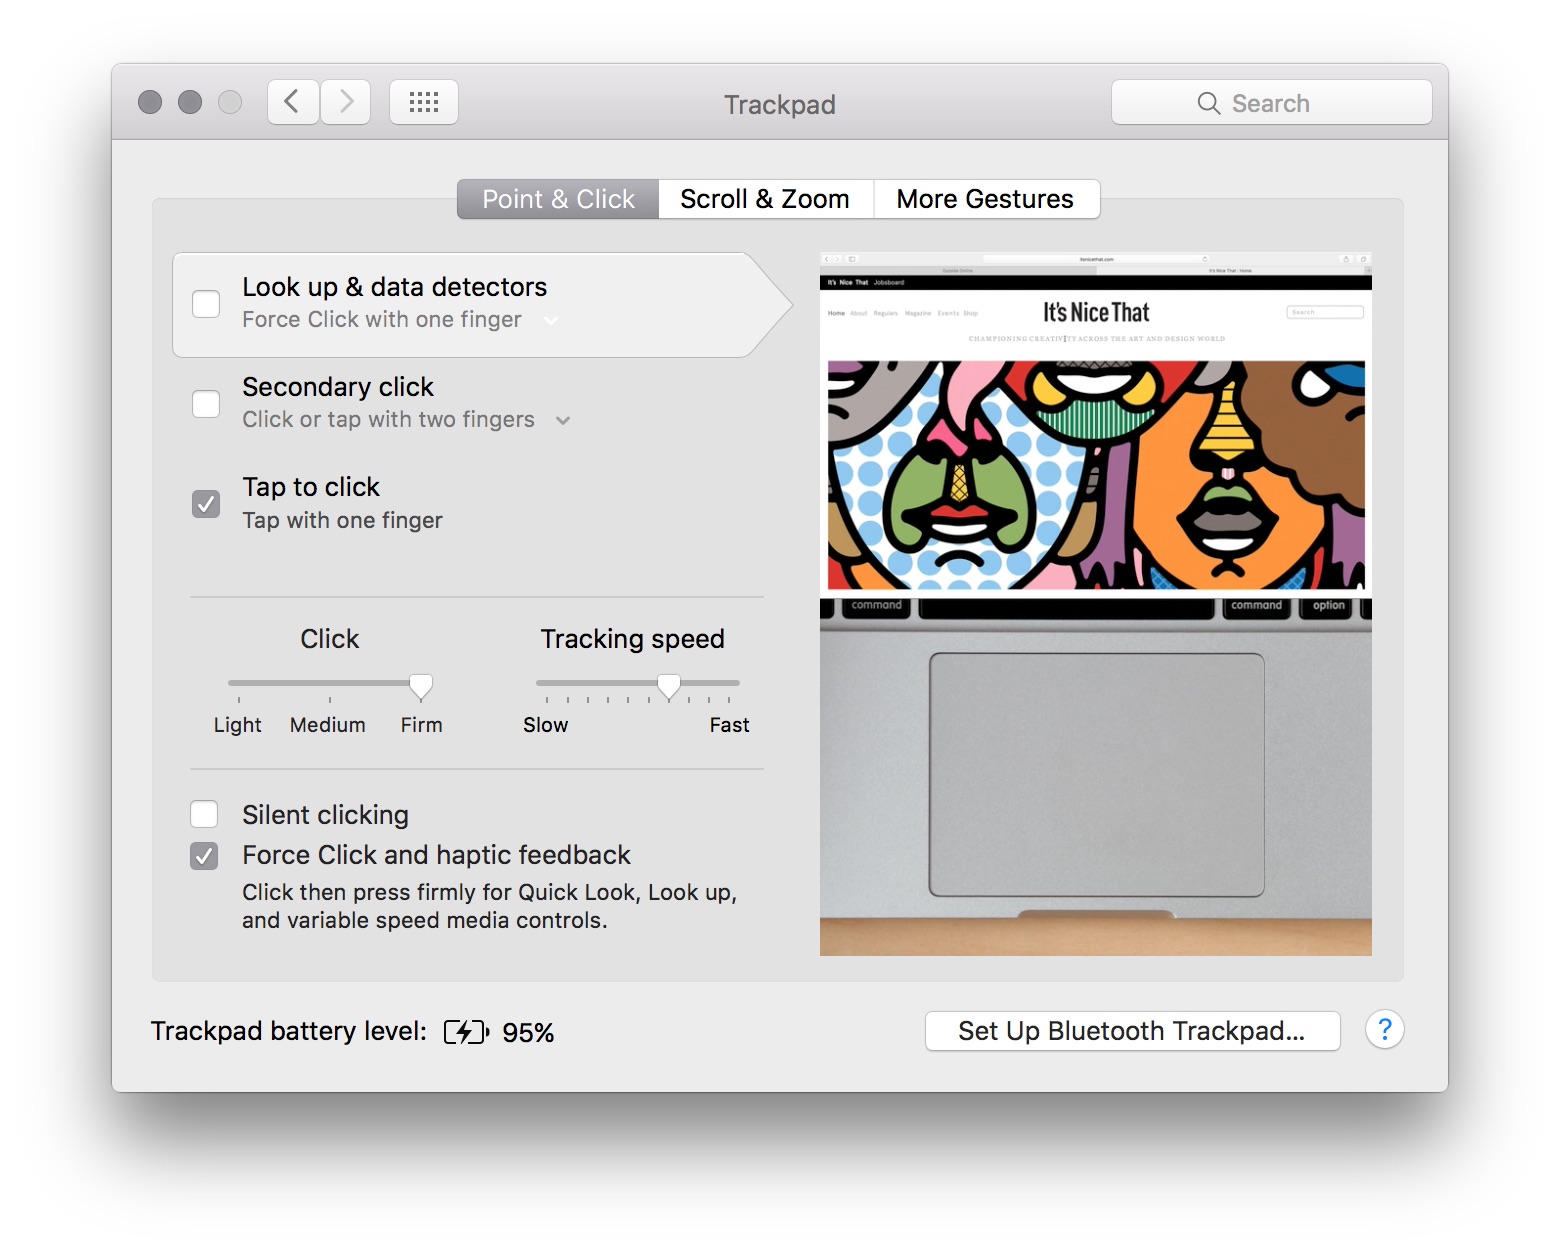
Task: Click the back navigation arrow
Action: click(x=293, y=102)
